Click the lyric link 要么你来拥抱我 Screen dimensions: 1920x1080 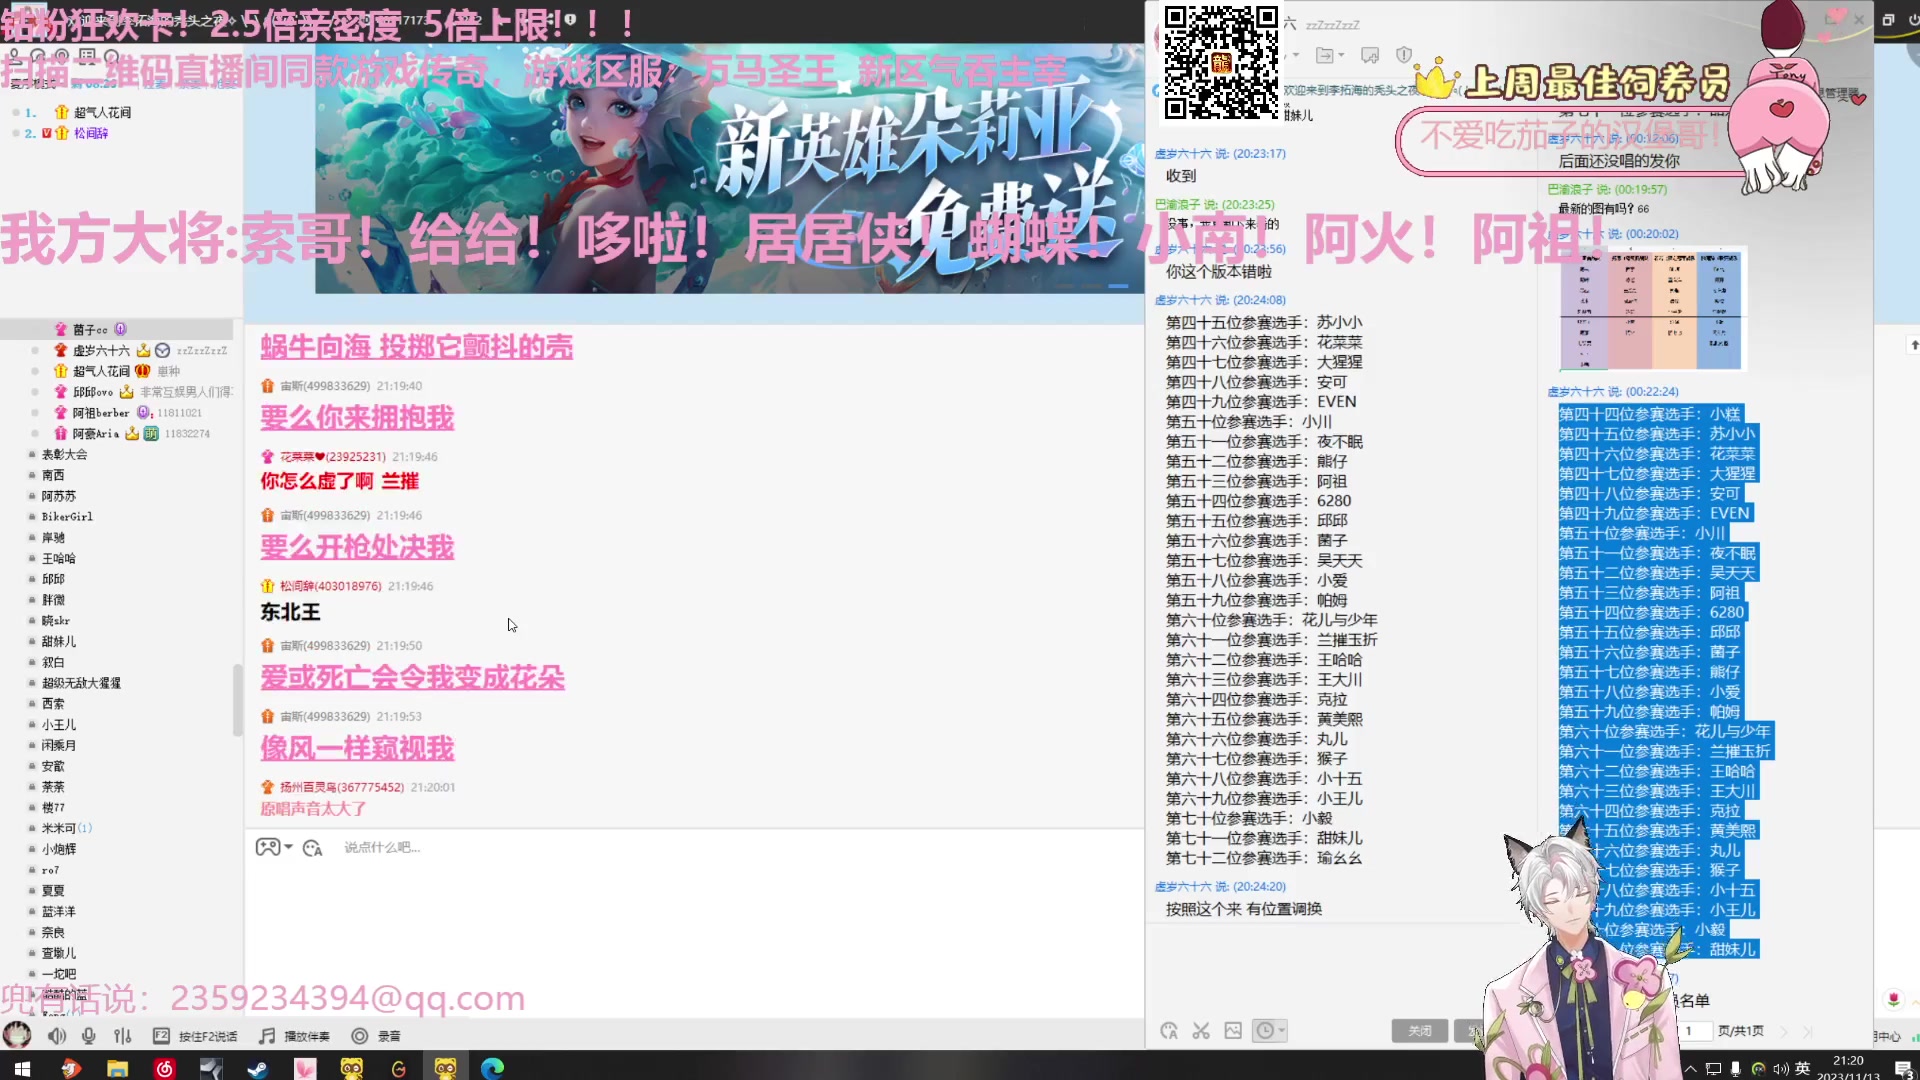tap(357, 418)
